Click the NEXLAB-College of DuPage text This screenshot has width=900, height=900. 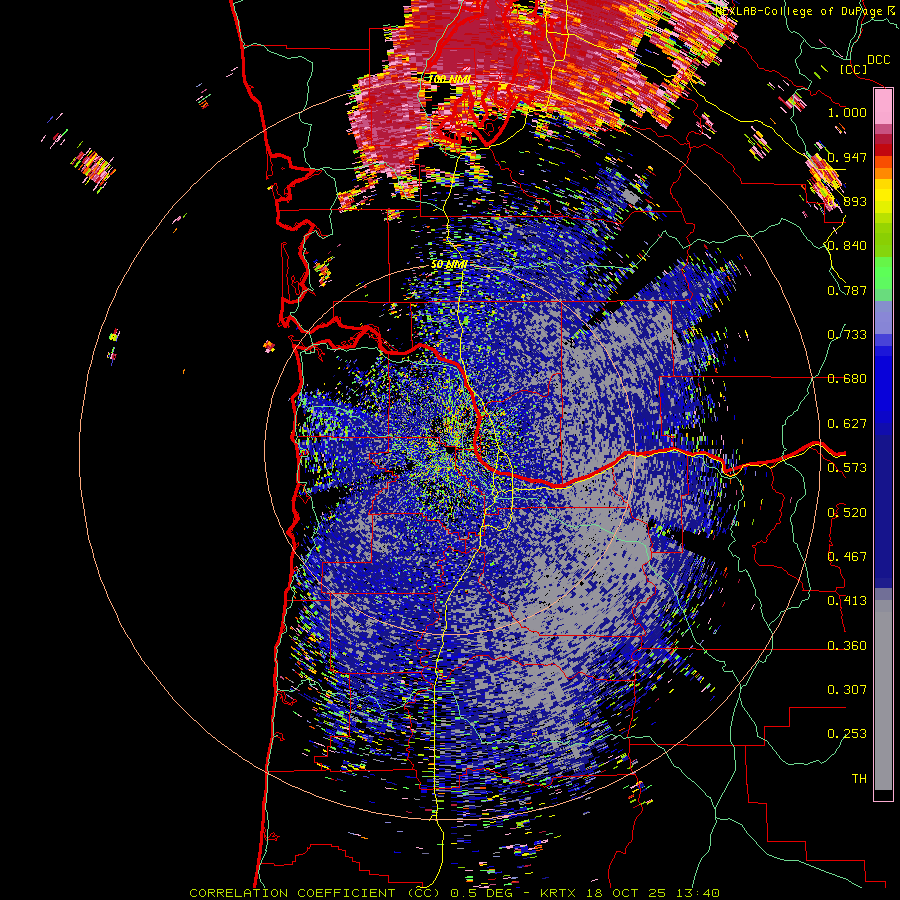point(800,11)
